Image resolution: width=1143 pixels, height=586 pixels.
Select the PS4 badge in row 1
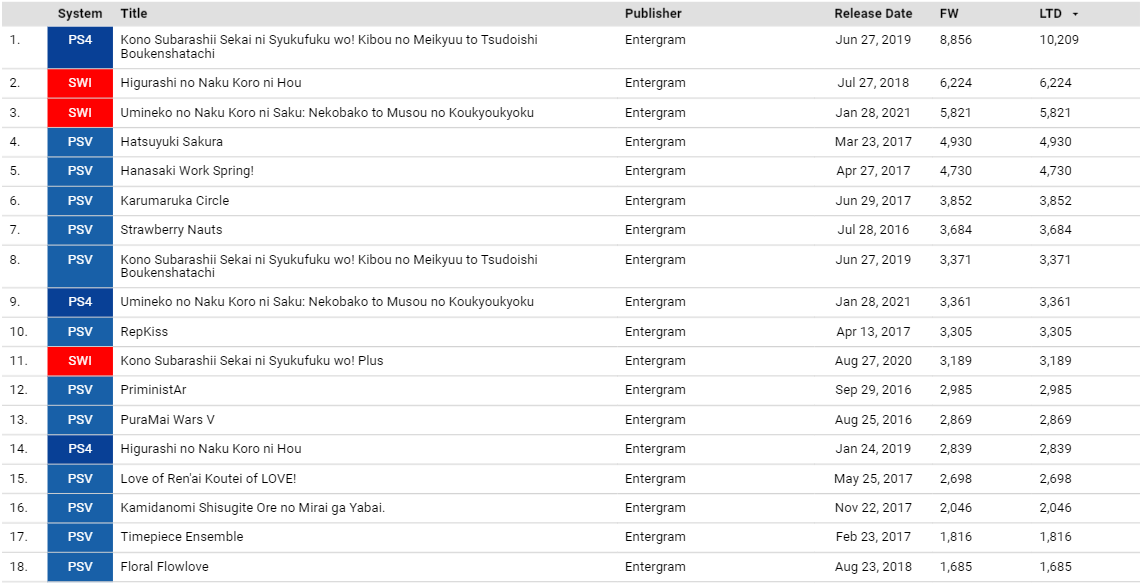tap(80, 47)
